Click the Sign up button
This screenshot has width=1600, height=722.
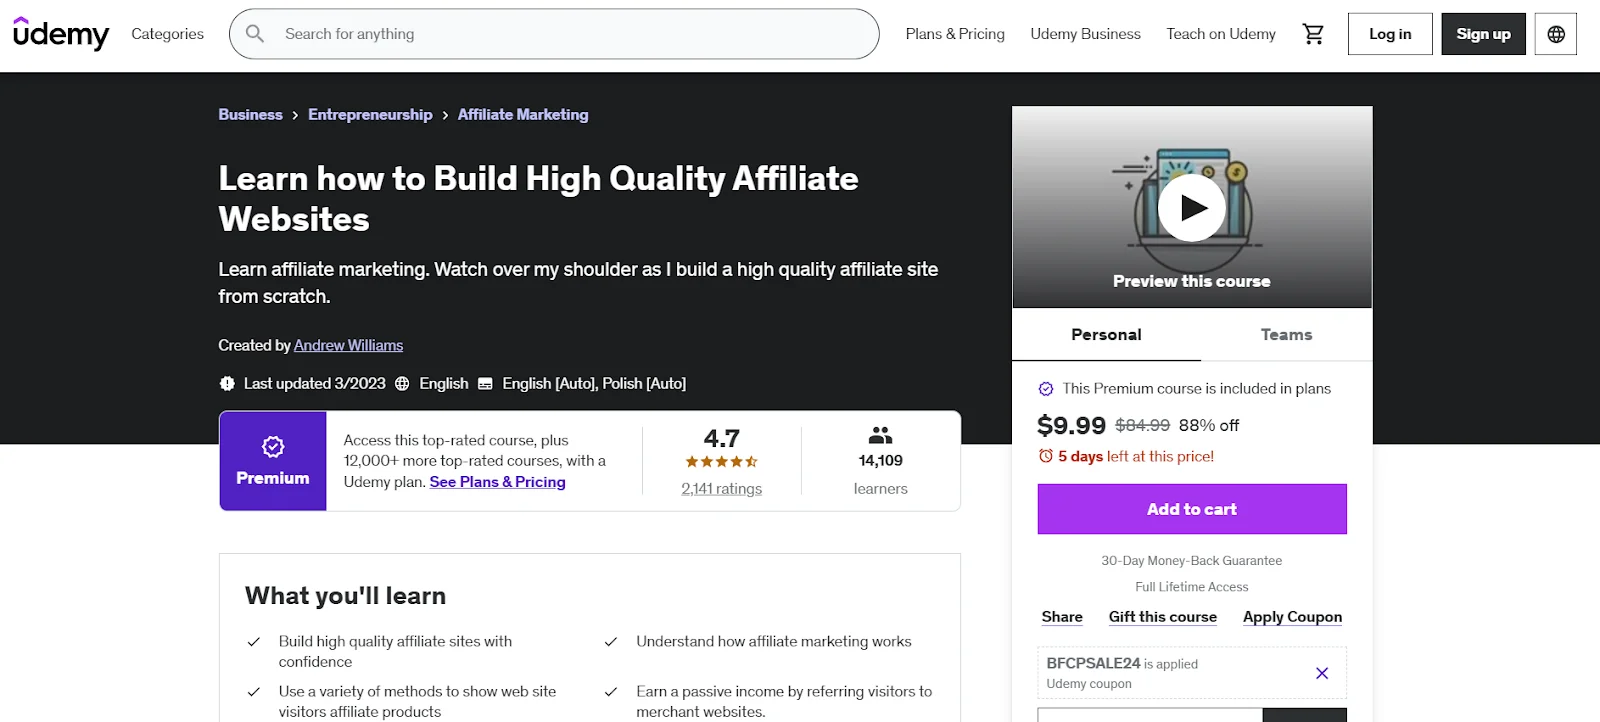click(1483, 33)
